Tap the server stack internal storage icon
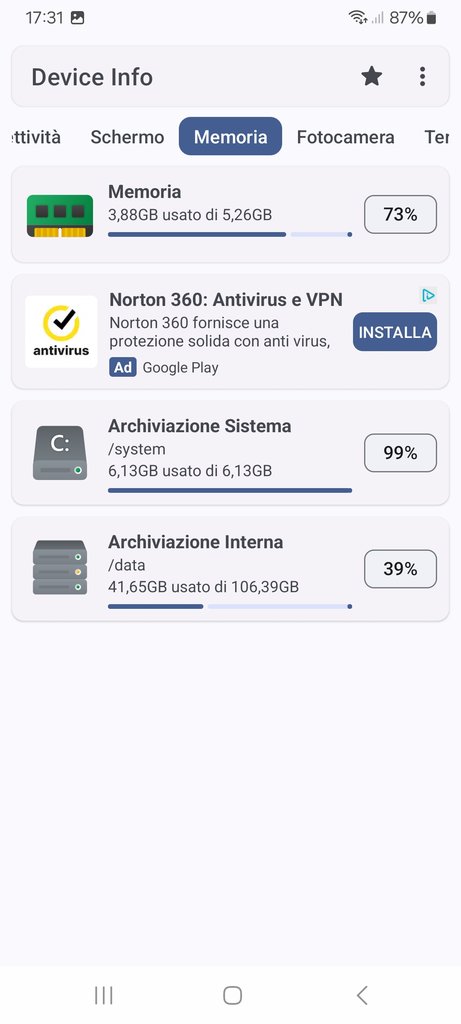 click(x=60, y=568)
